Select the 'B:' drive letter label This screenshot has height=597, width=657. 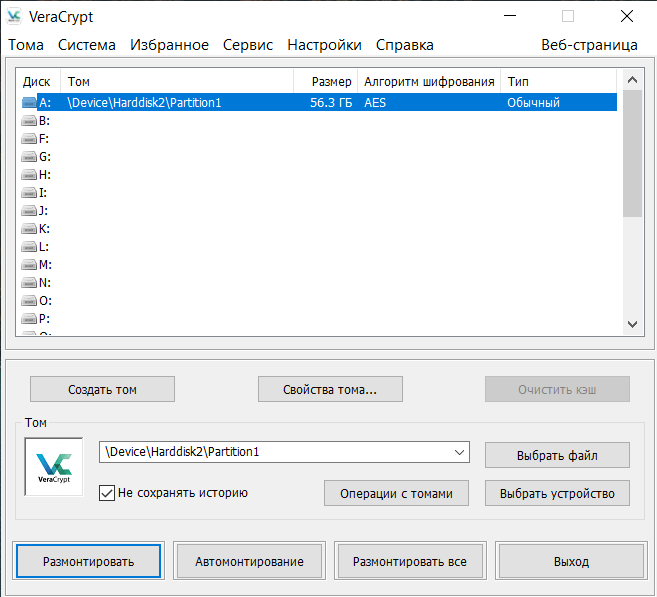click(x=44, y=121)
